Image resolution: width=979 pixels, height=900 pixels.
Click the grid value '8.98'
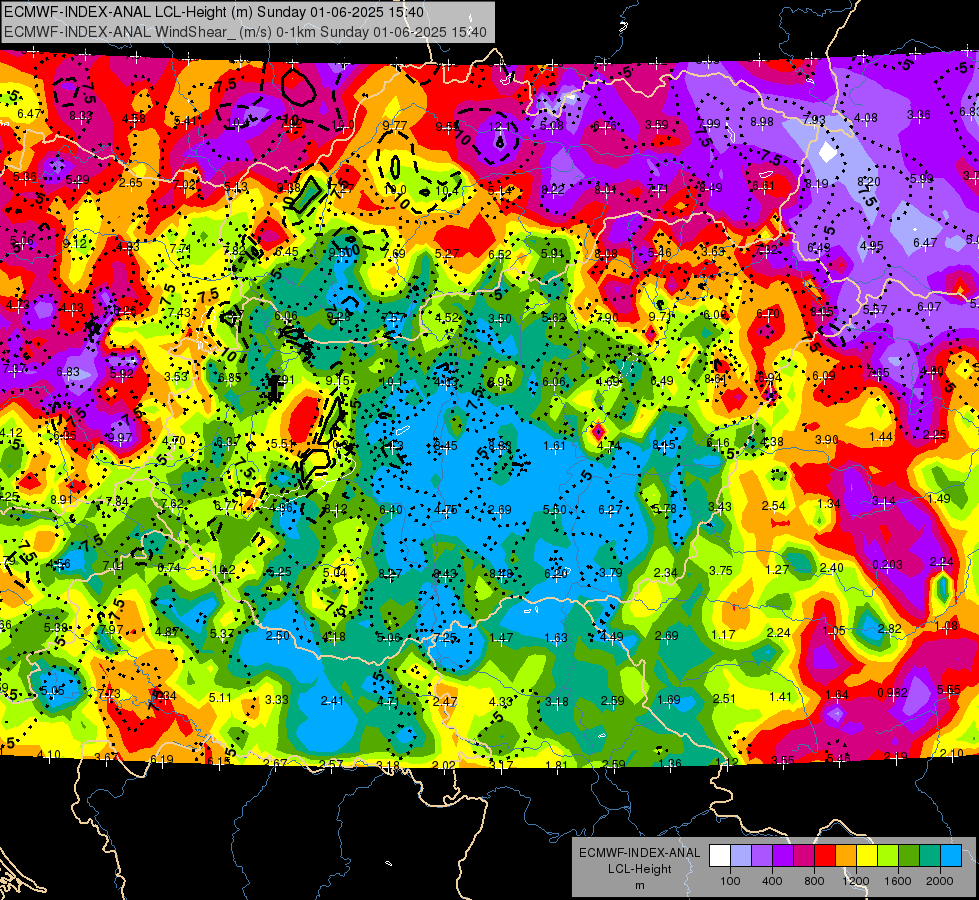pyautogui.click(x=762, y=122)
